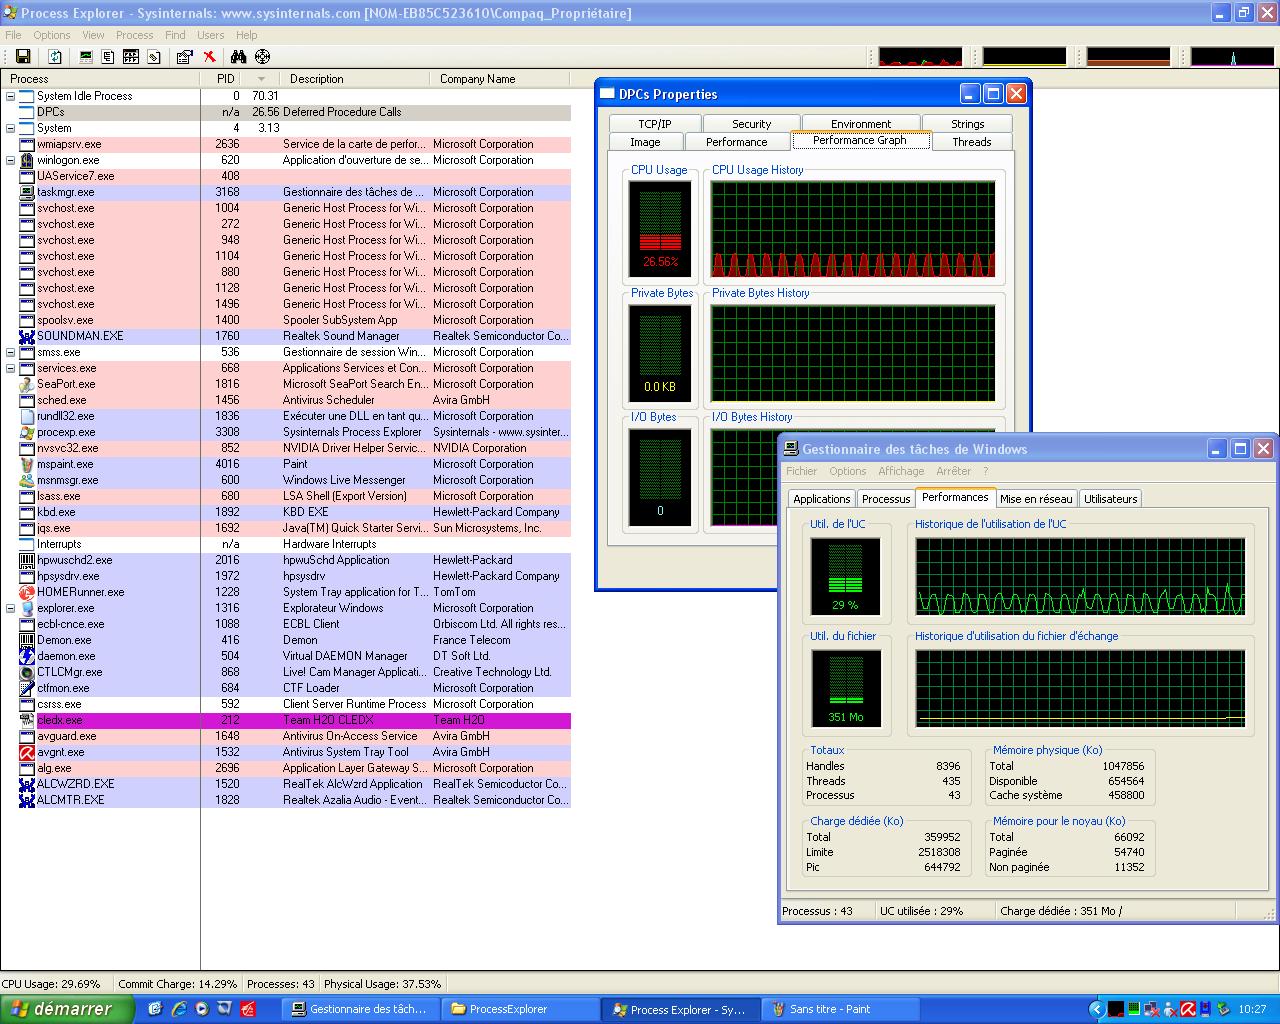The image size is (1280, 1024).
Task: Click the binoculars Find icon
Action: click(x=238, y=57)
